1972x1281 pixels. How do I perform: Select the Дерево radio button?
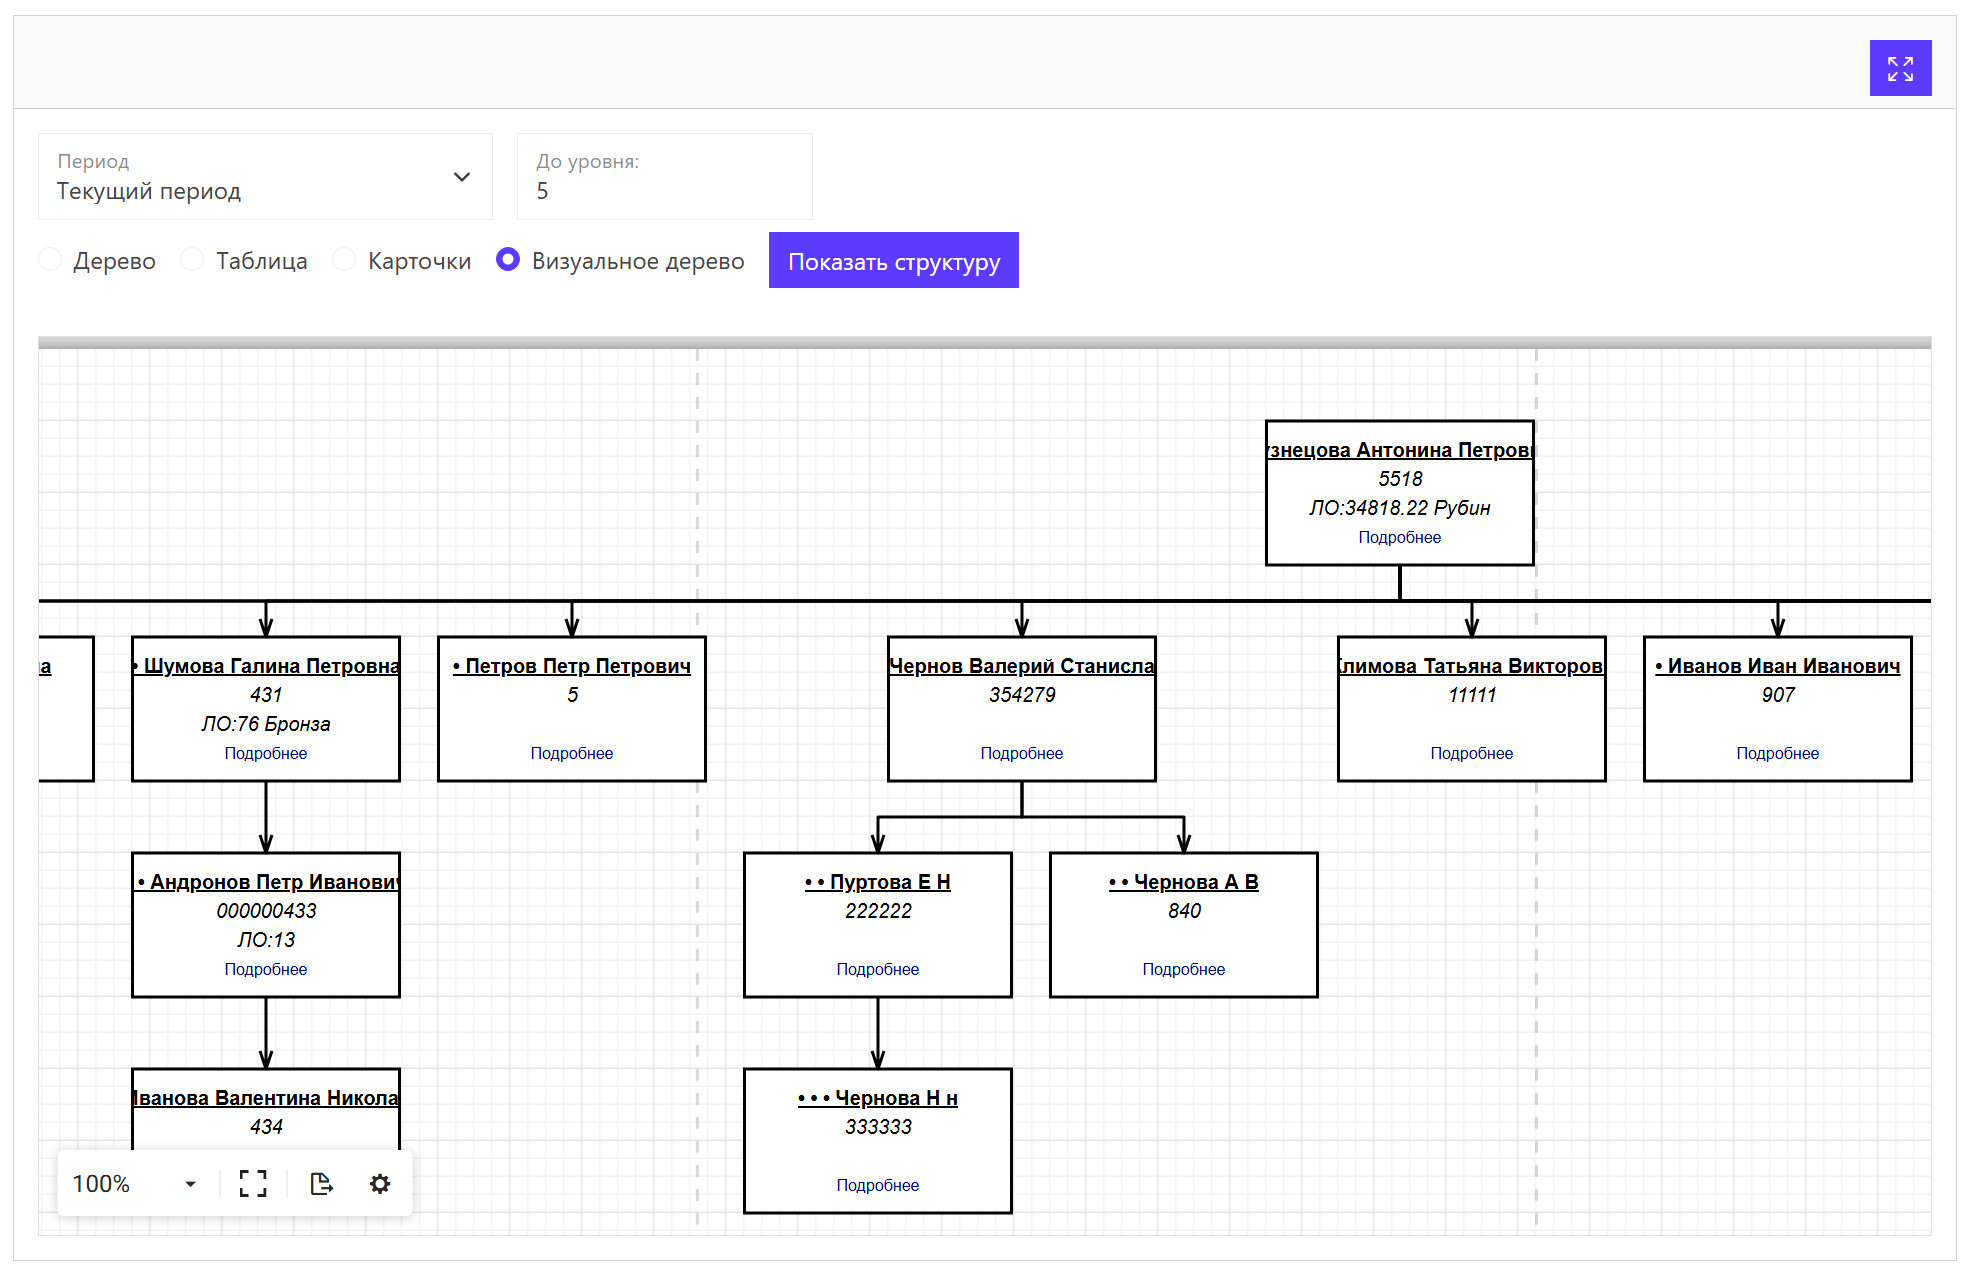click(51, 260)
